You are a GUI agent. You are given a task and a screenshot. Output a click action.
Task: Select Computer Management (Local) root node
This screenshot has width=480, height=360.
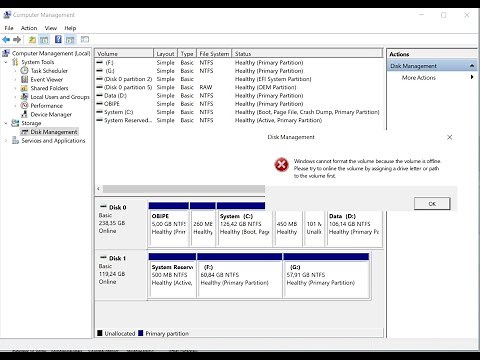coord(46,53)
